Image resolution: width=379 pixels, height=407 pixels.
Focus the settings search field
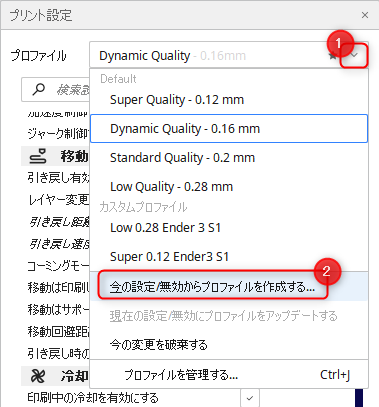click(x=56, y=90)
